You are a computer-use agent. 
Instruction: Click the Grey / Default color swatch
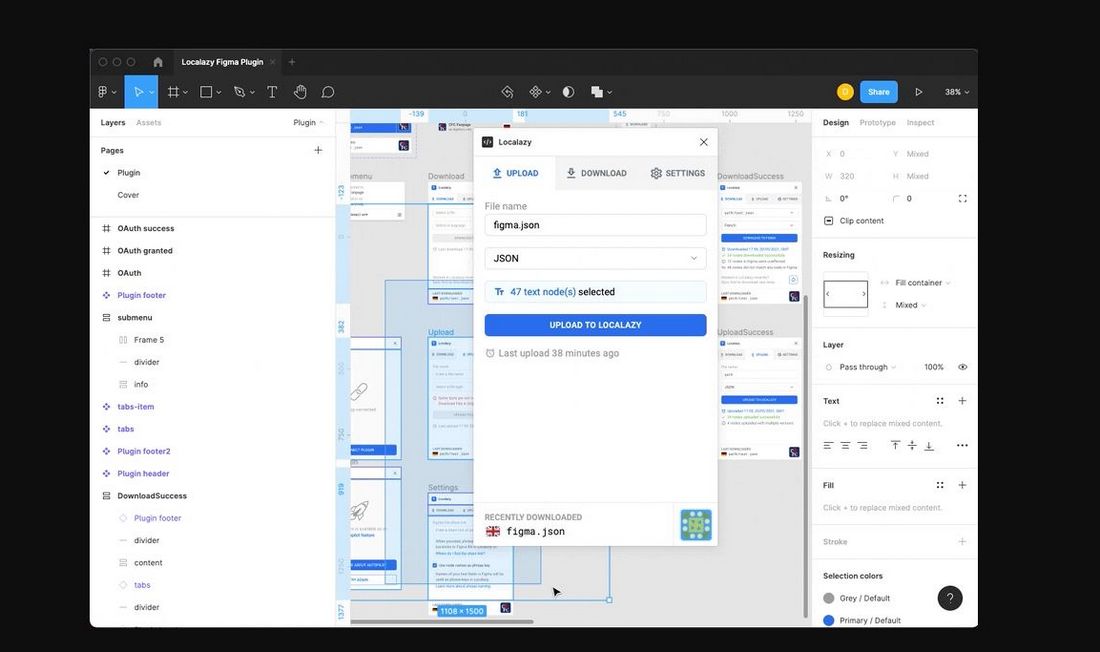(829, 598)
